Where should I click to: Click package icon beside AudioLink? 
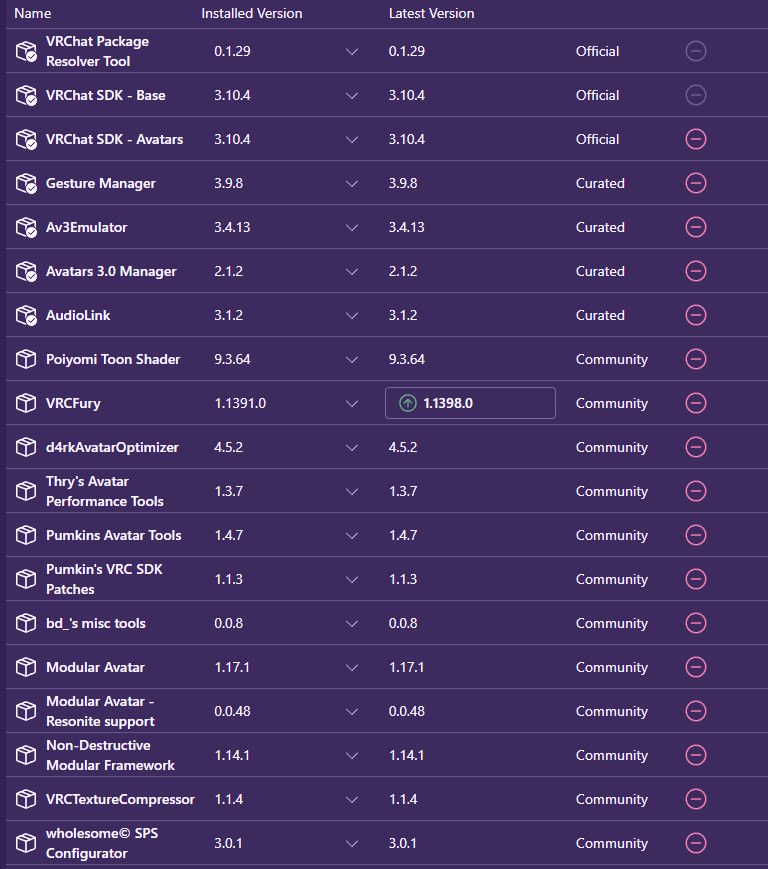26,315
